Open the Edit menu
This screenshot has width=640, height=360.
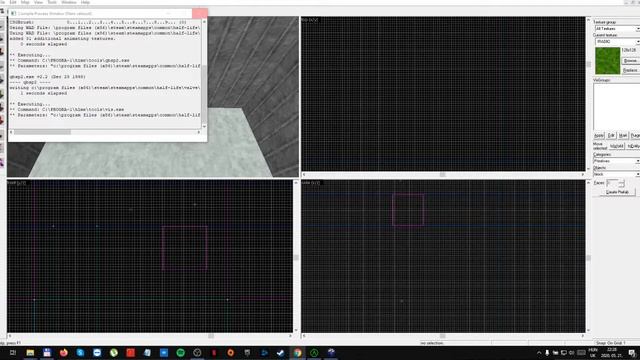point(13,2)
